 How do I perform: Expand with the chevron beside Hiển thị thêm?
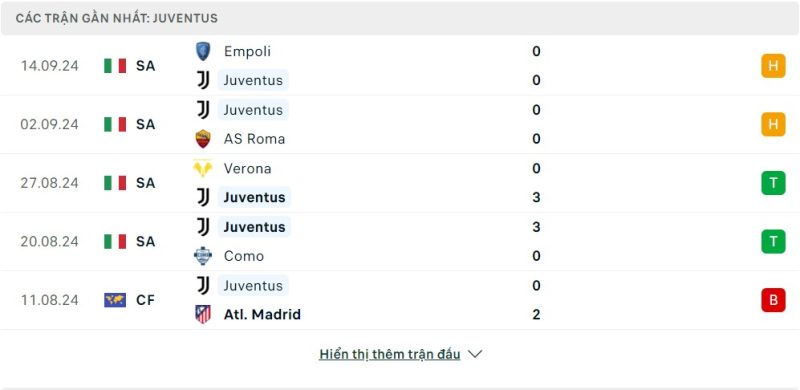click(475, 354)
